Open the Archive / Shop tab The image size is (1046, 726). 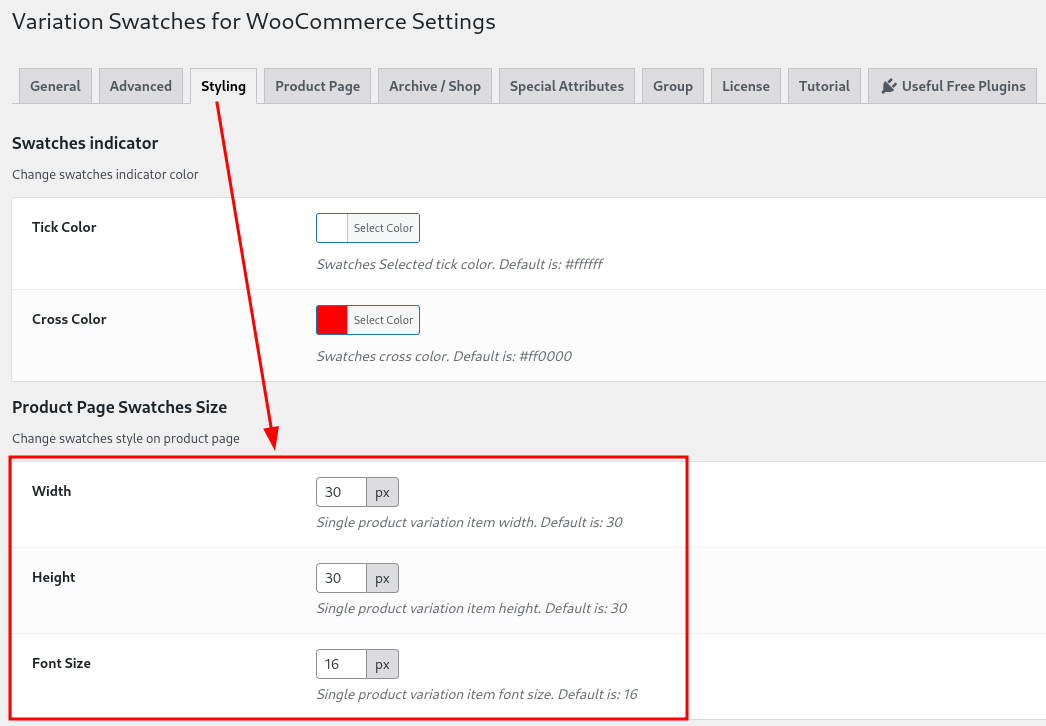pos(435,86)
